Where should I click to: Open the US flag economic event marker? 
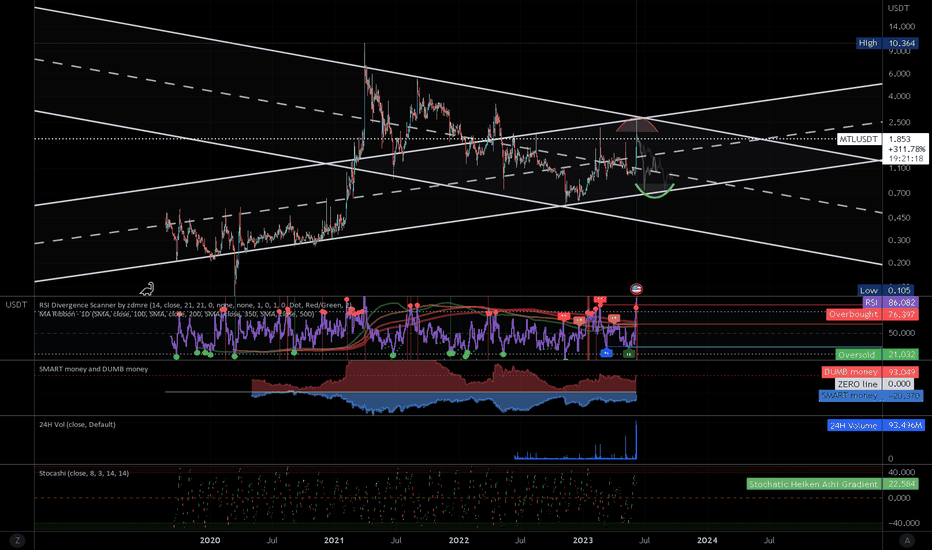coord(637,289)
